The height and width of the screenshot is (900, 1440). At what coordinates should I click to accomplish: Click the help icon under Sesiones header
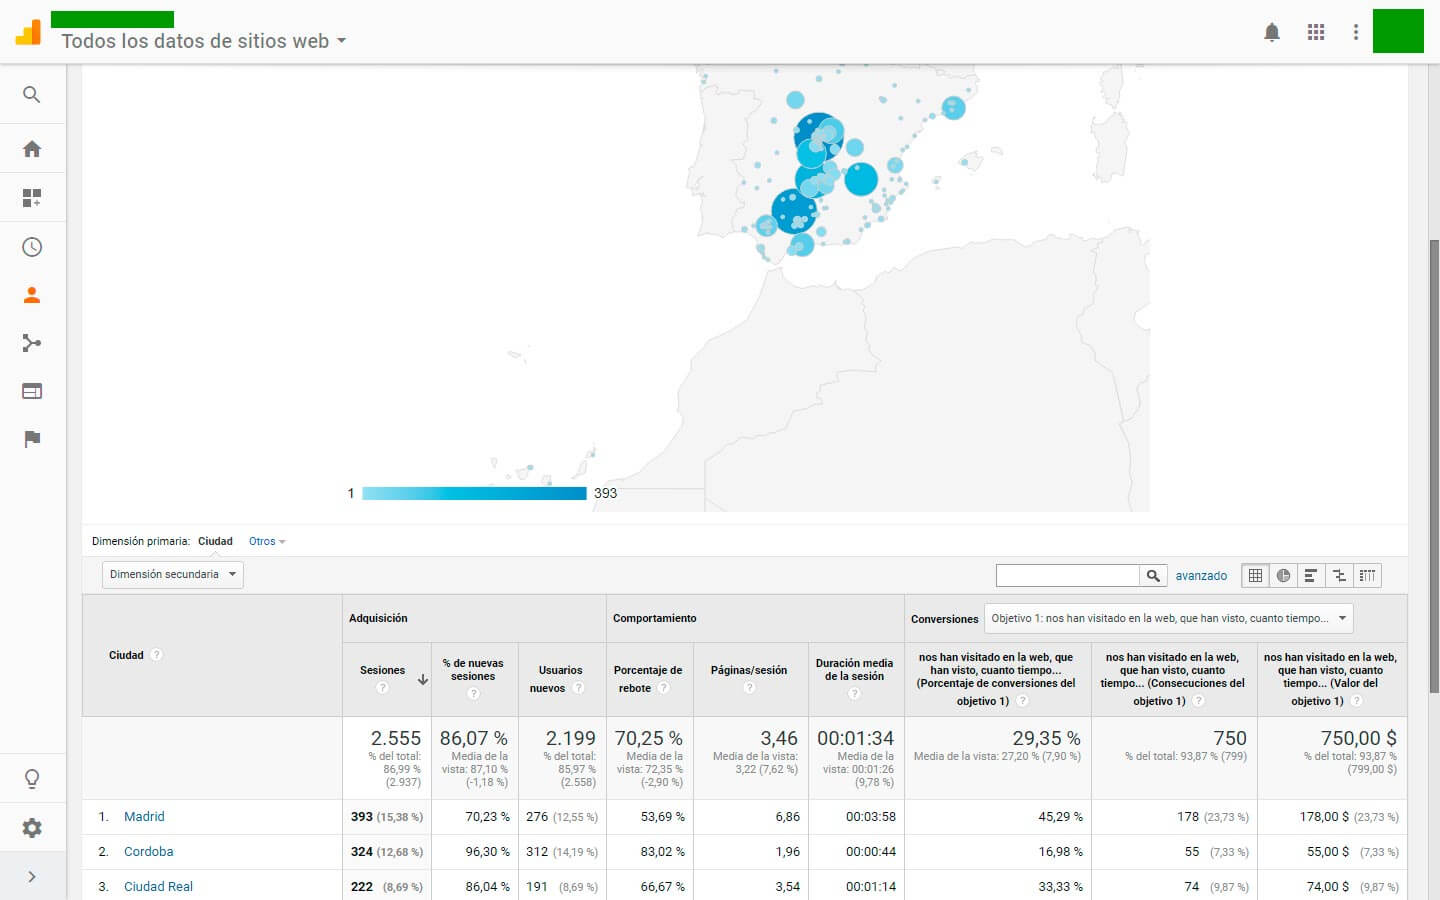(x=382, y=688)
